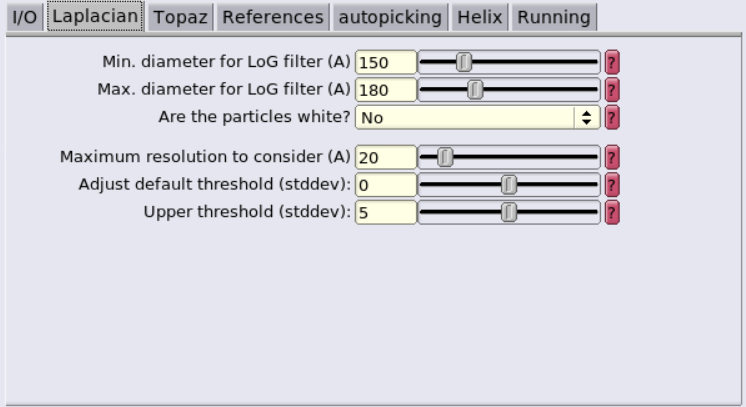The image size is (746, 407).
Task: Show help for Adjust default threshold
Action: tap(612, 185)
